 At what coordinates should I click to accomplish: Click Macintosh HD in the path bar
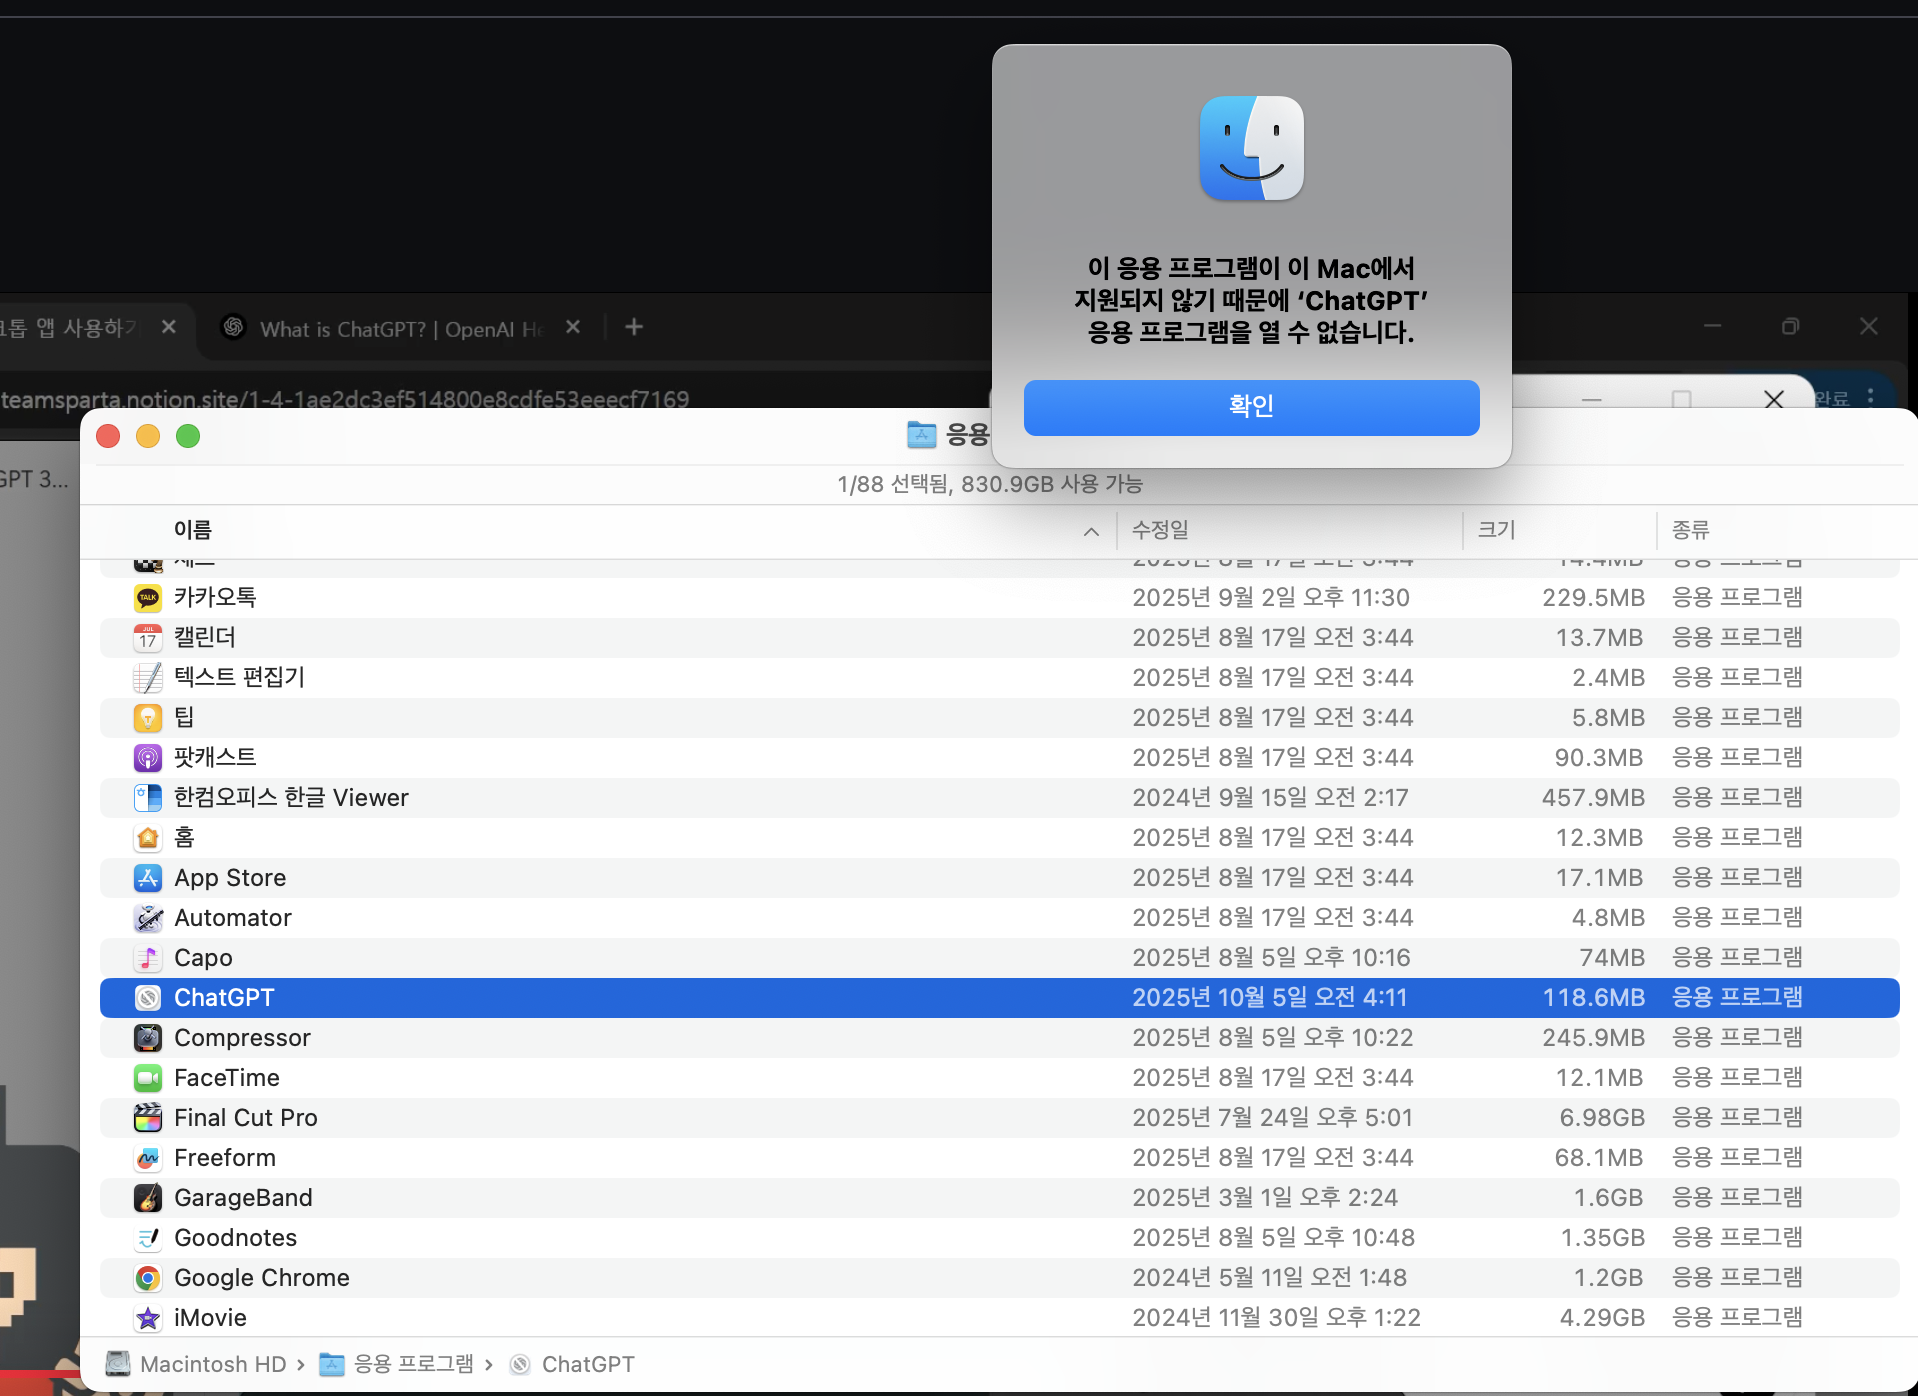click(213, 1364)
